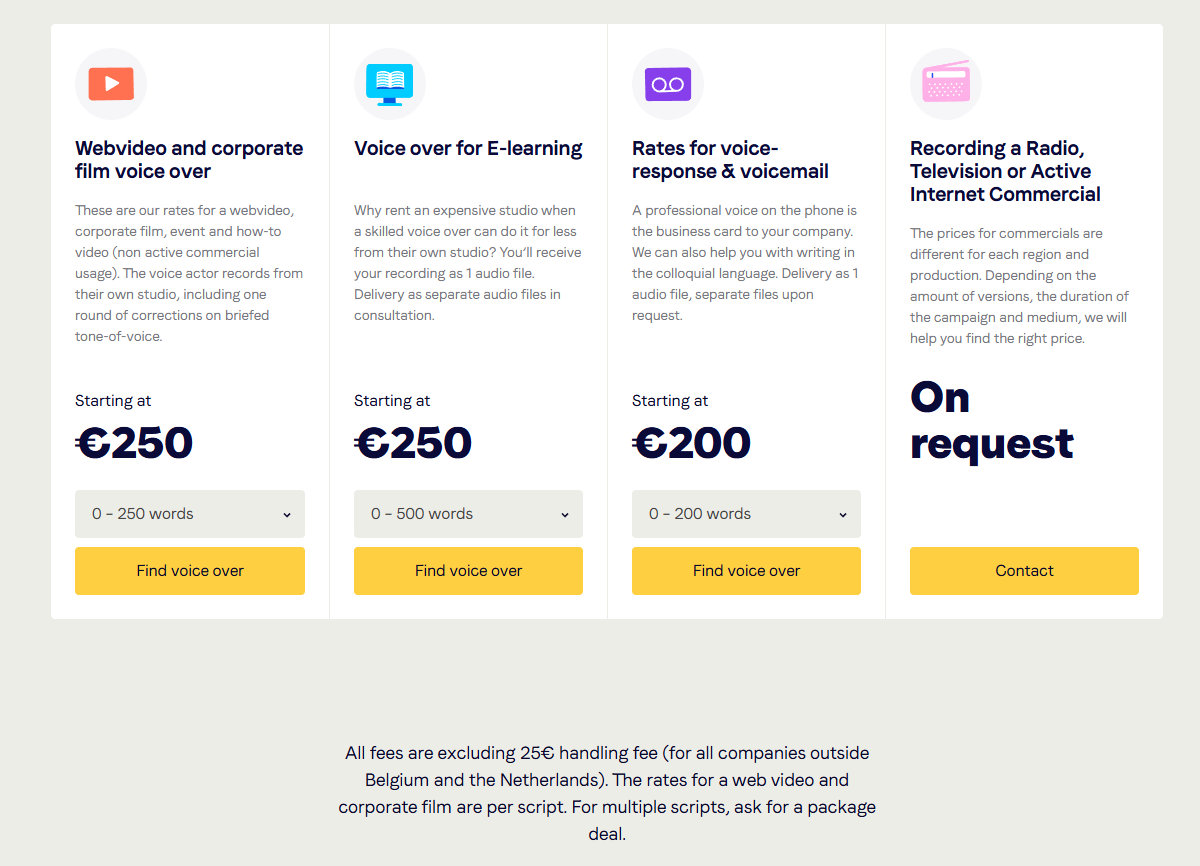Click the handling fee notice paragraph
Viewport: 1200px width, 866px height.
coord(607,793)
